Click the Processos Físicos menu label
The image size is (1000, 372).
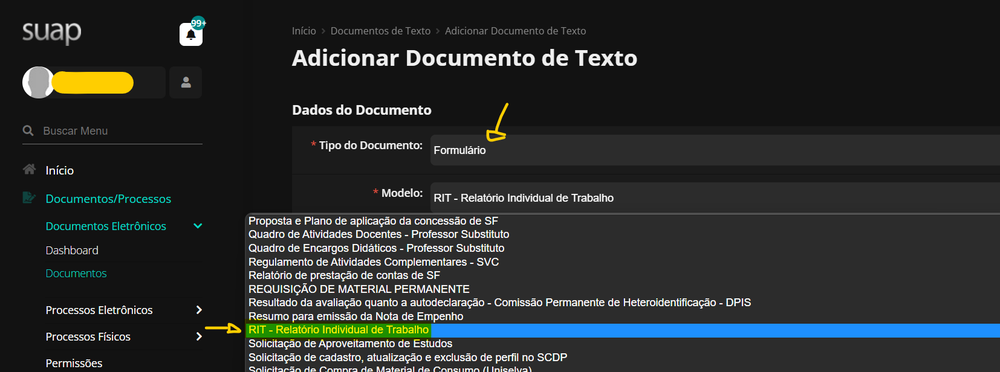(88, 336)
